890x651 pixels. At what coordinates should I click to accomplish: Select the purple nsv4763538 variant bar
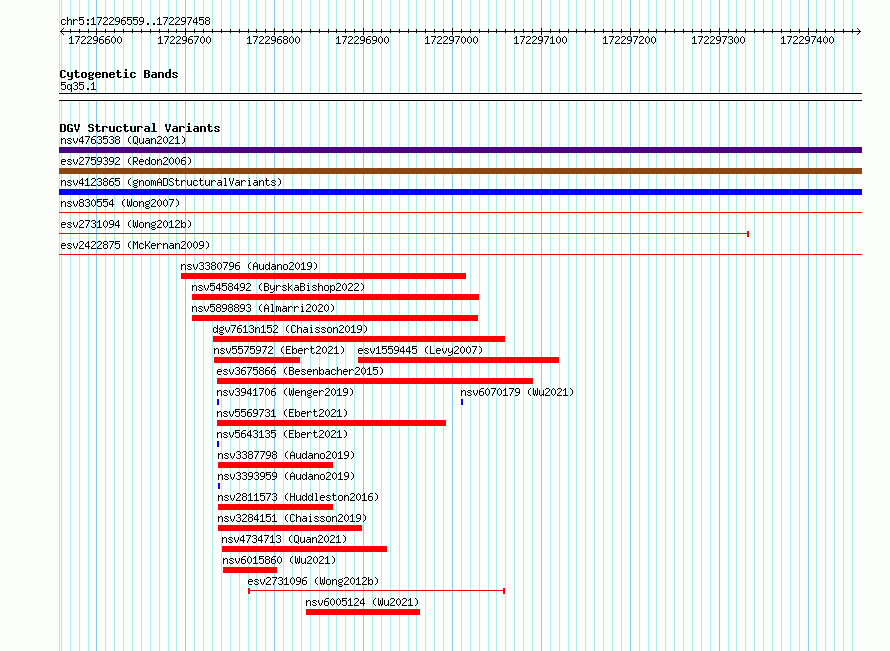[x=460, y=150]
